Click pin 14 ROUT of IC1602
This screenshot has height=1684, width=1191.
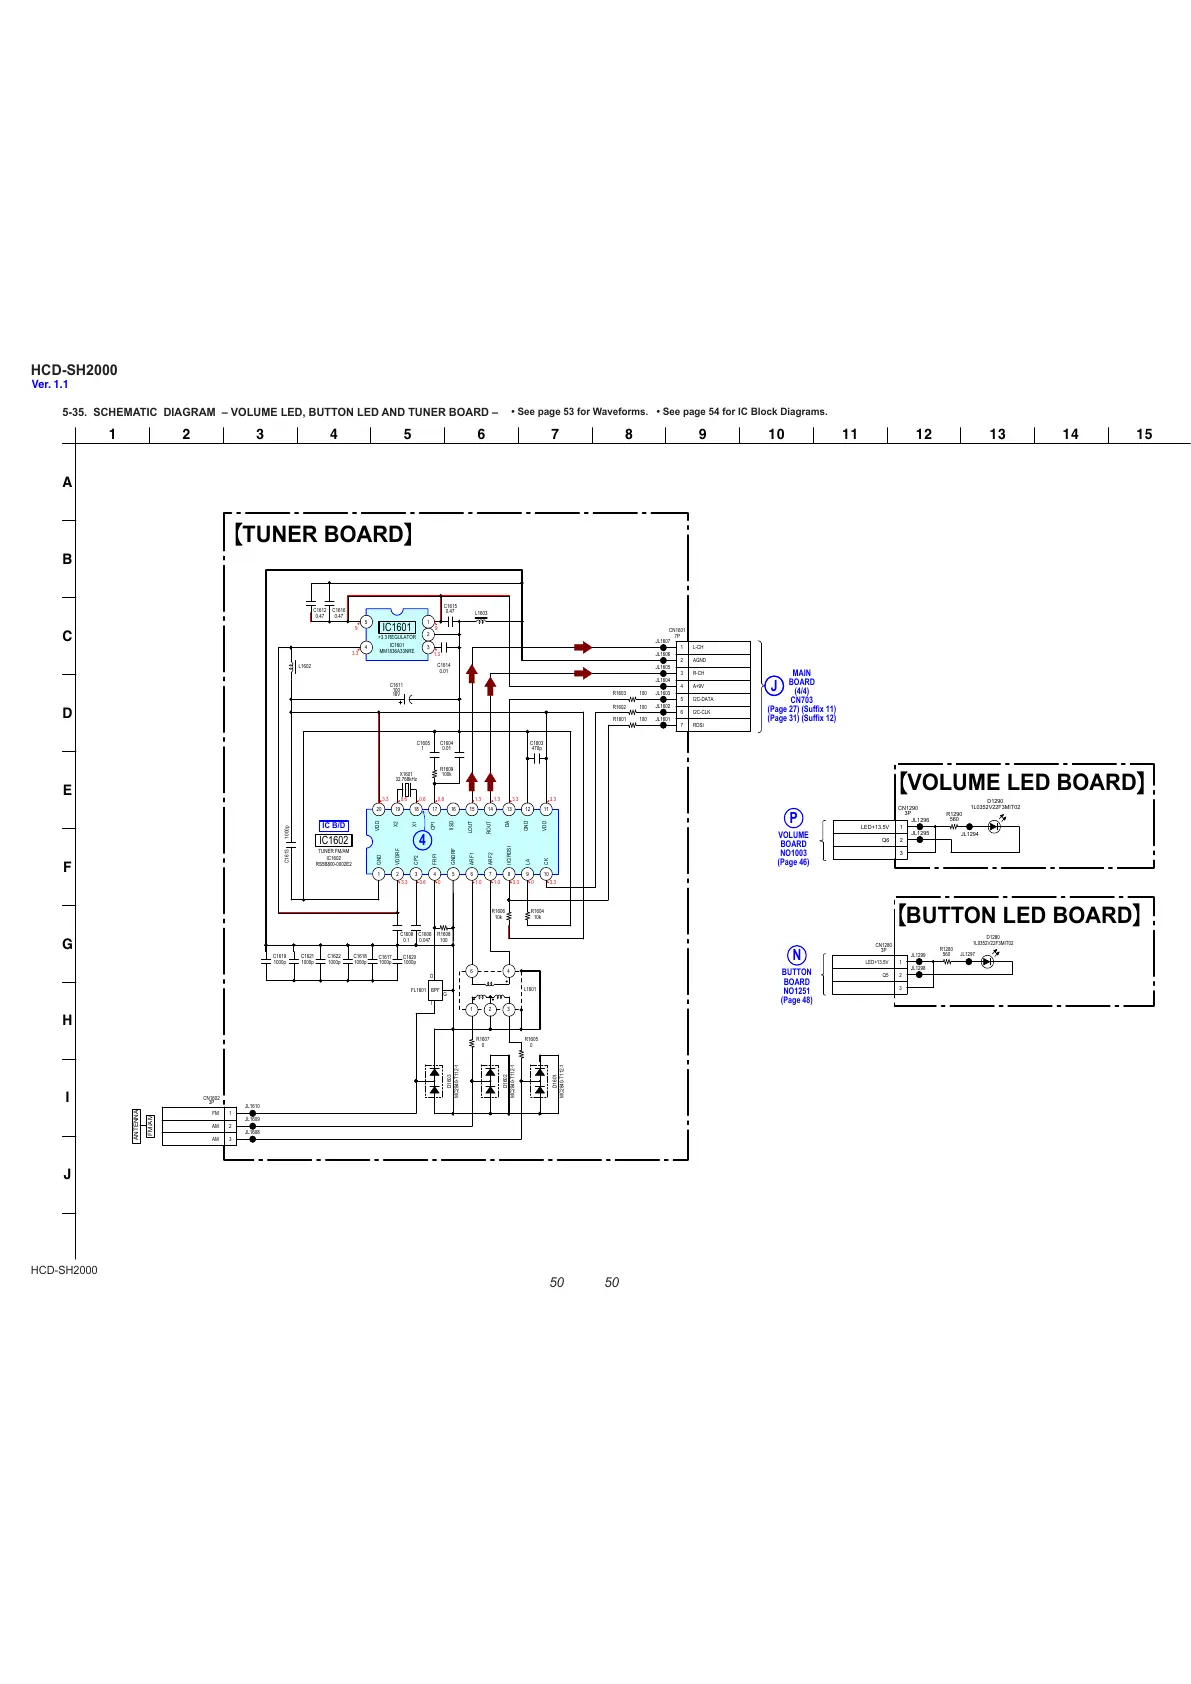[490, 809]
